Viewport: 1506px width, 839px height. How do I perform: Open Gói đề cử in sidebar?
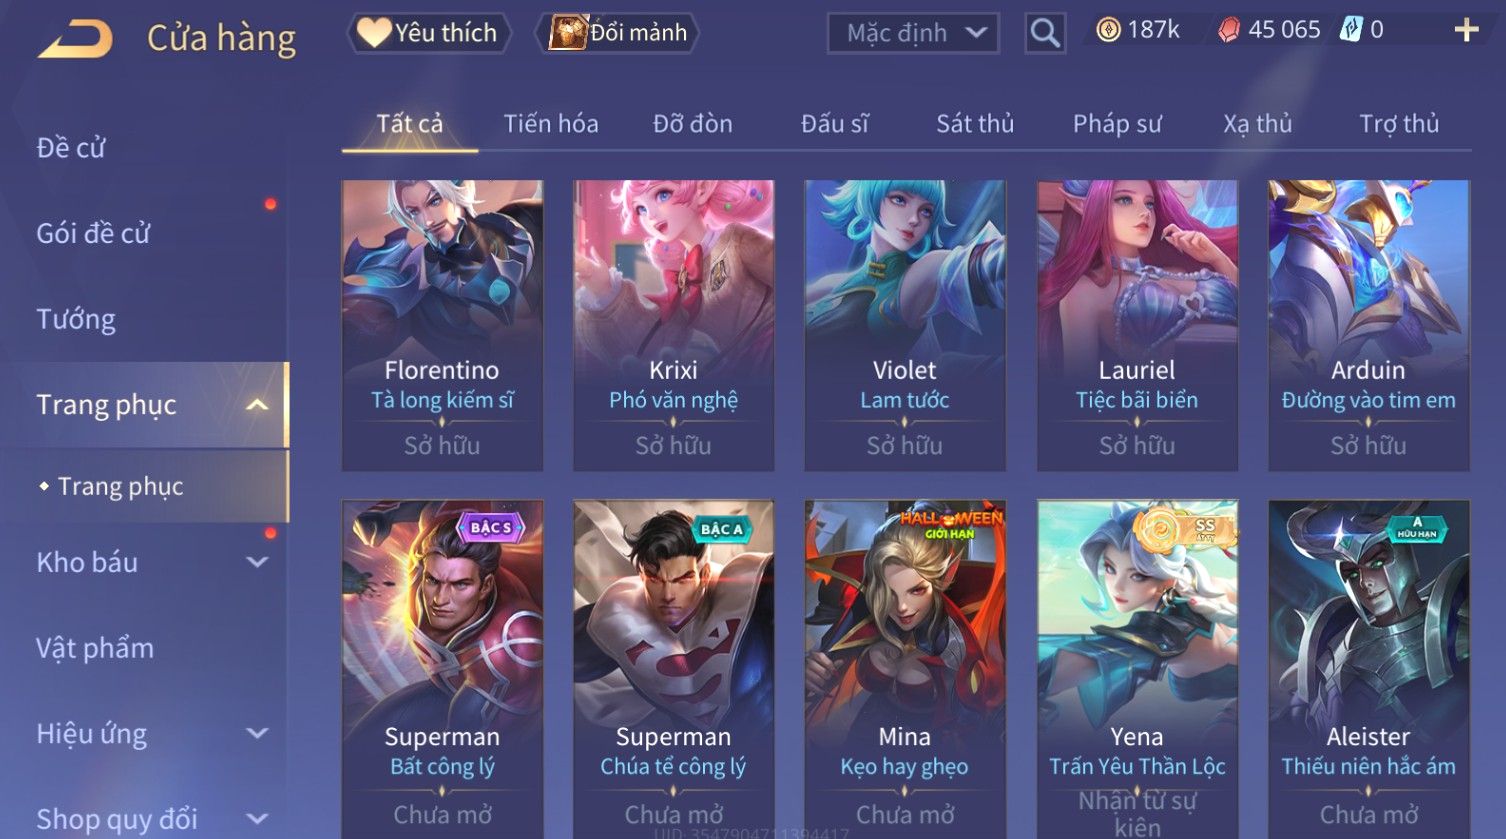pos(93,234)
